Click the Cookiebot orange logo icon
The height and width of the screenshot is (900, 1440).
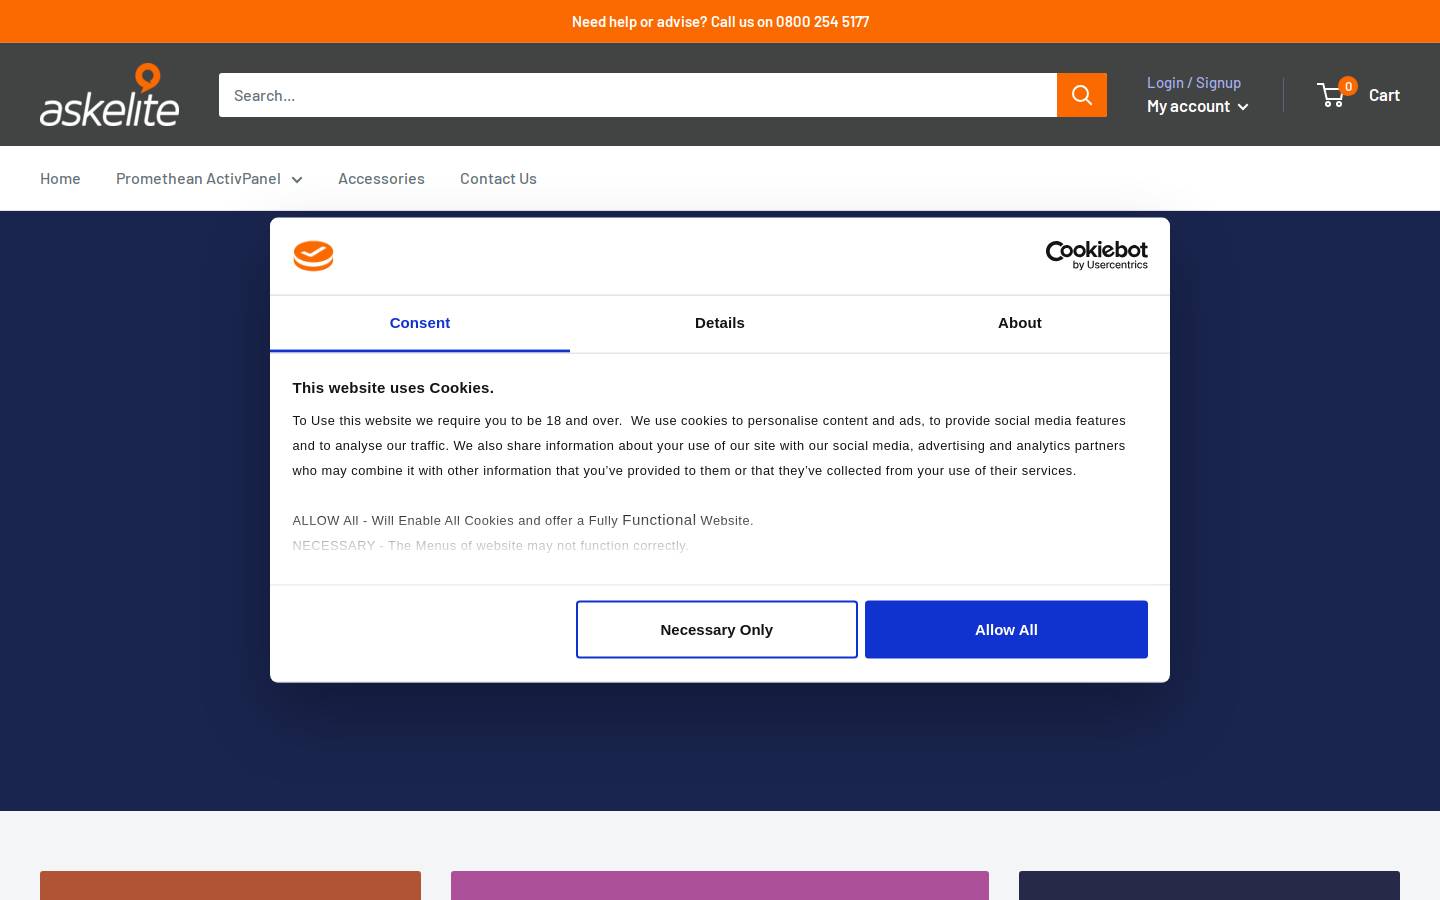point(313,256)
